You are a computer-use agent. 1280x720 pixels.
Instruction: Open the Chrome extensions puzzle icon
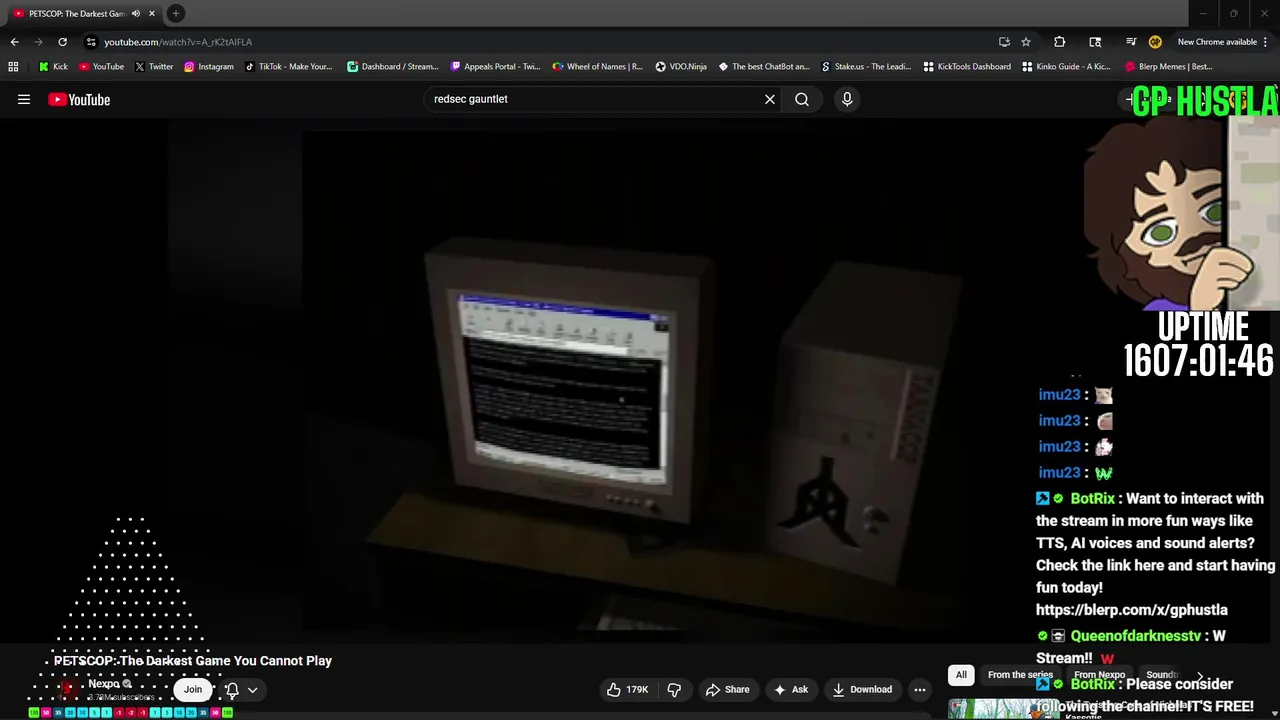click(x=1060, y=42)
